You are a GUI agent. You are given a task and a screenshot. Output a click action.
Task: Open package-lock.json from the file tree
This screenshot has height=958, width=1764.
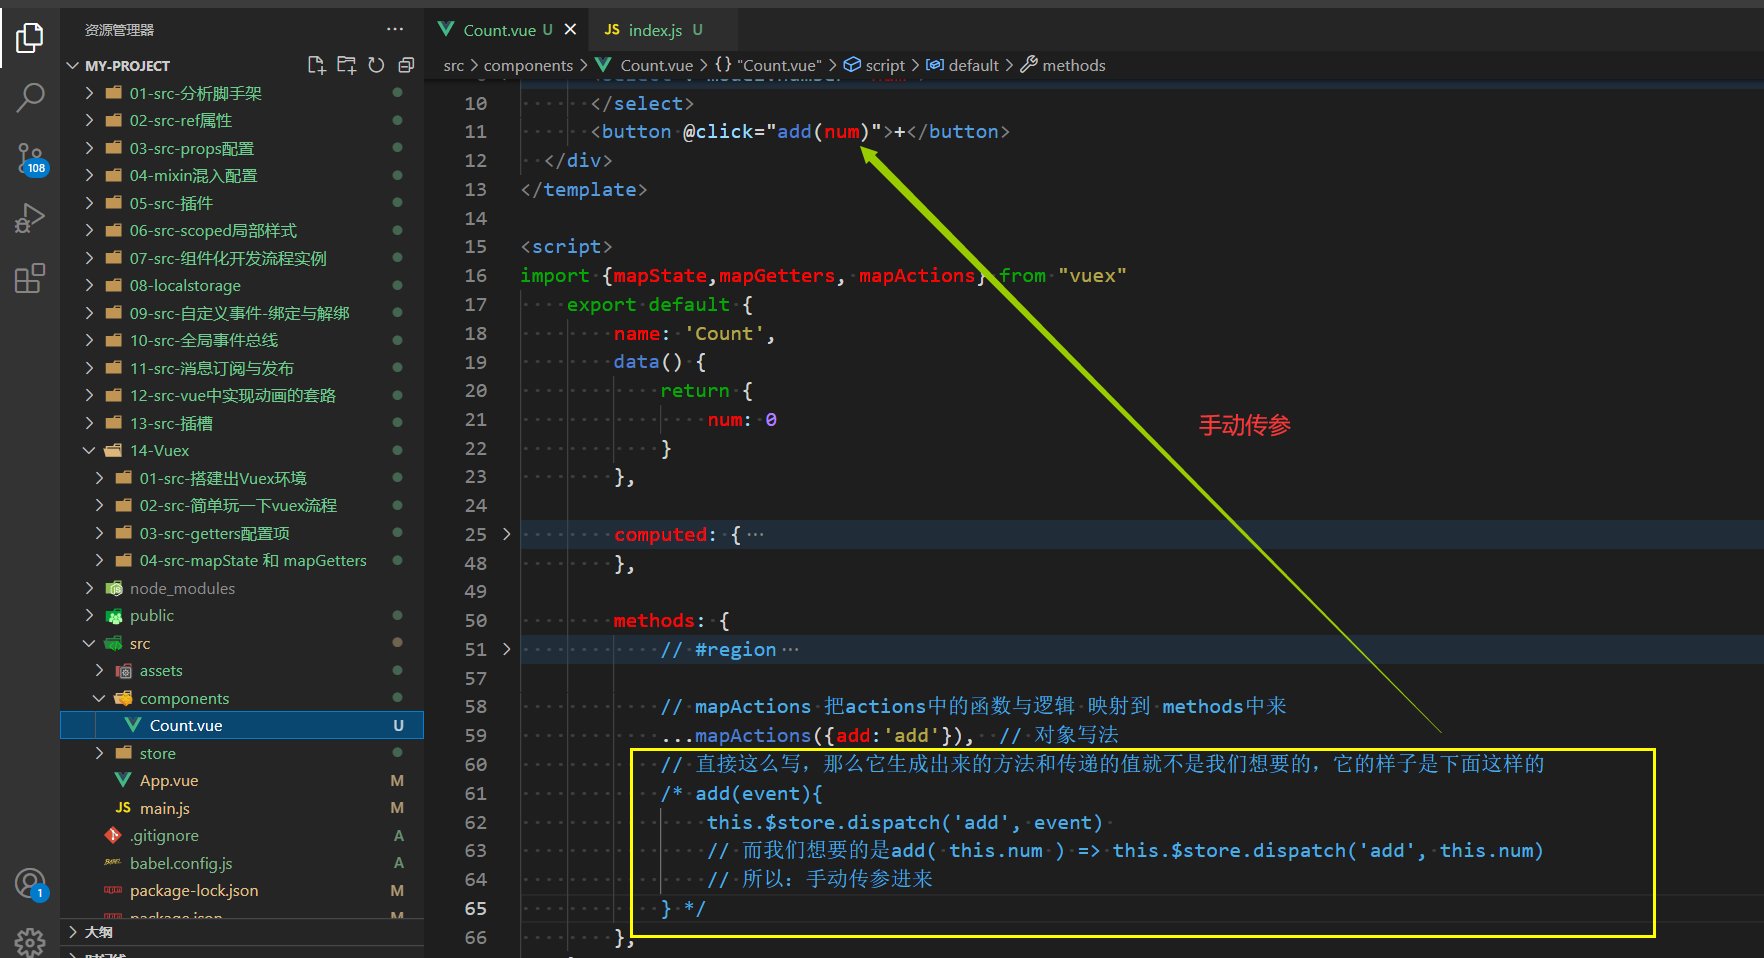pyautogui.click(x=242, y=890)
